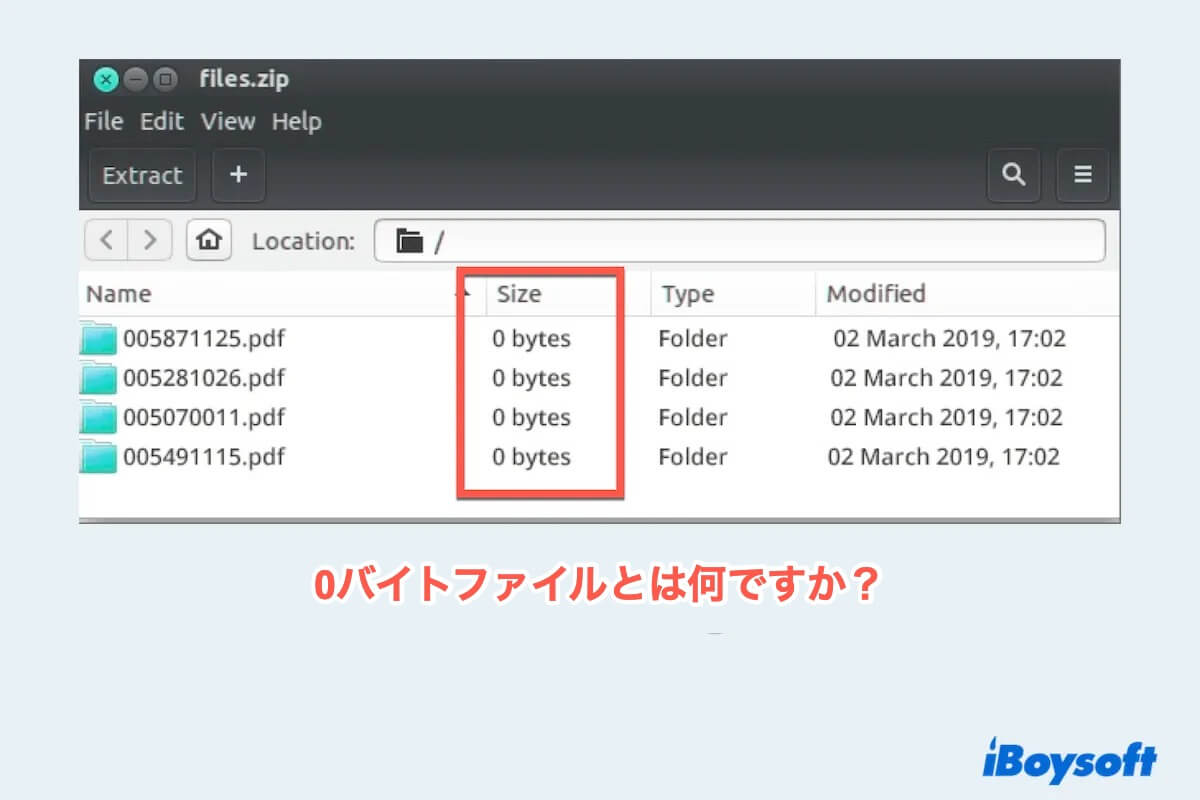Select the 005070011.pdf entry
This screenshot has width=1200, height=800.
[203, 418]
